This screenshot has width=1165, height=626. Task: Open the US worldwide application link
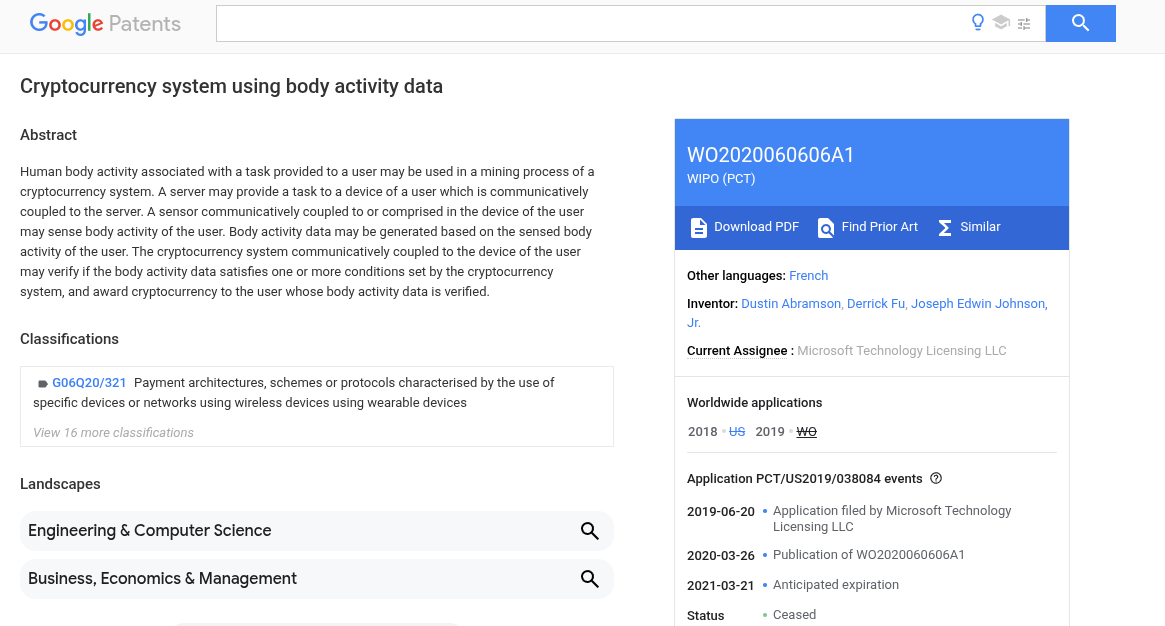pos(737,431)
